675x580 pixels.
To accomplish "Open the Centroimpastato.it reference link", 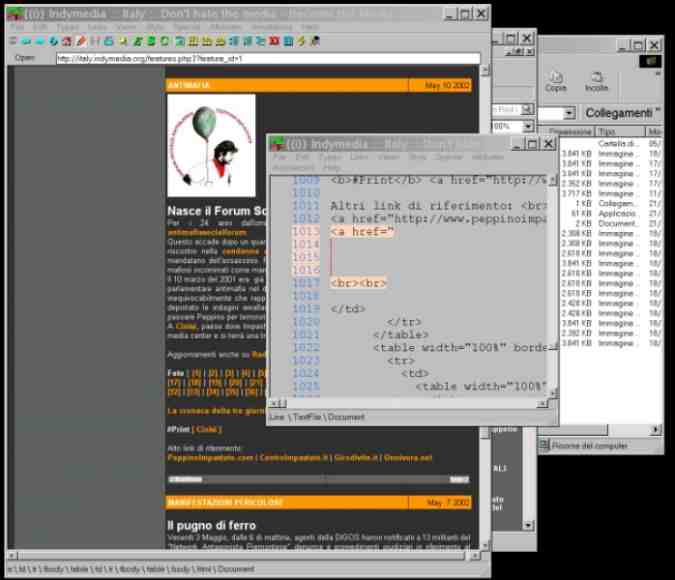I will pyautogui.click(x=294, y=458).
